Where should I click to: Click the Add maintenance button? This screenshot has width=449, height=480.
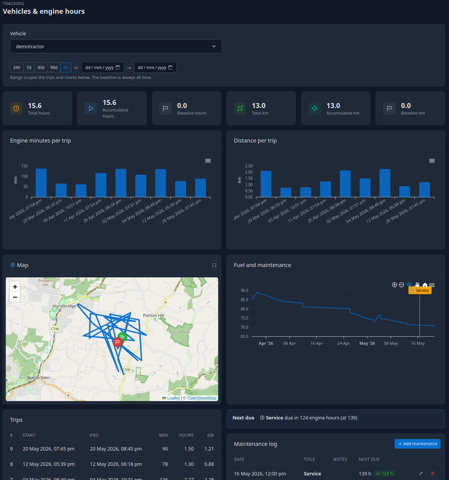click(x=418, y=444)
